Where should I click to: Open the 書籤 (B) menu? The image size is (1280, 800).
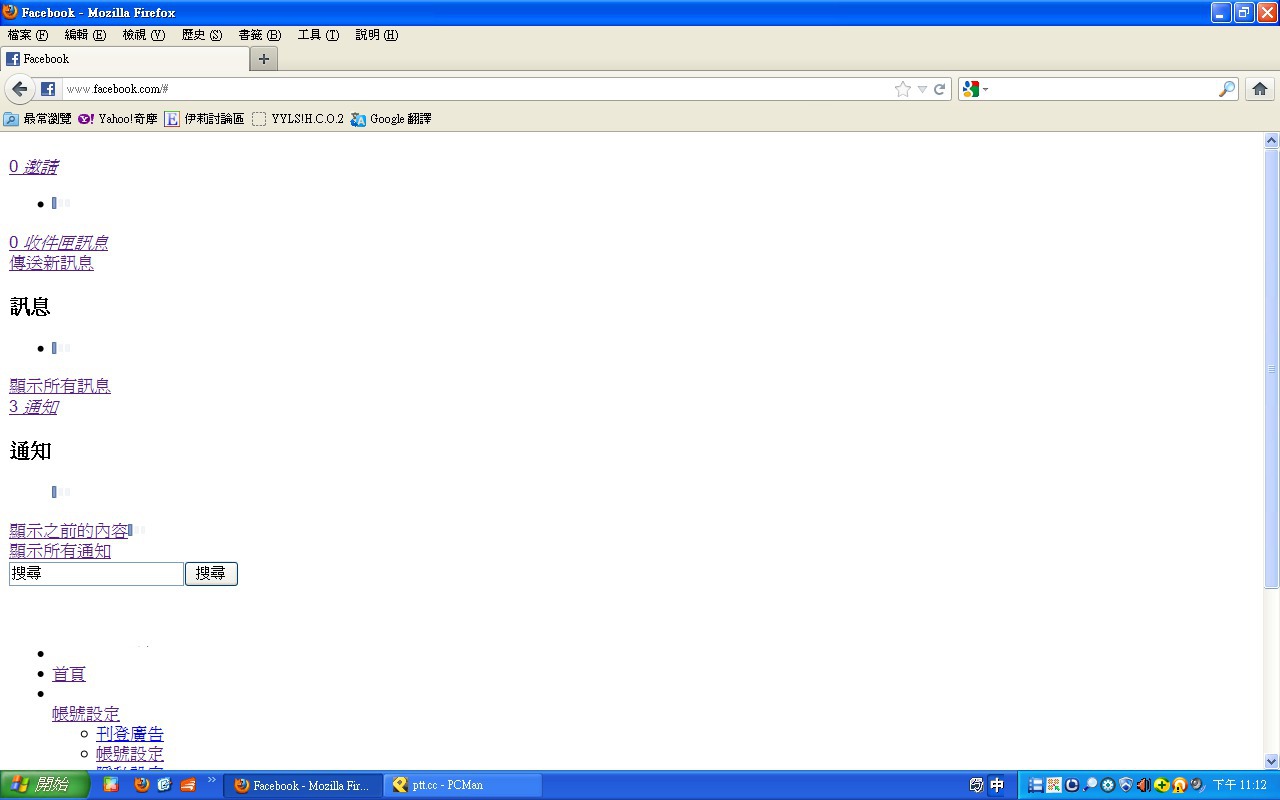260,35
